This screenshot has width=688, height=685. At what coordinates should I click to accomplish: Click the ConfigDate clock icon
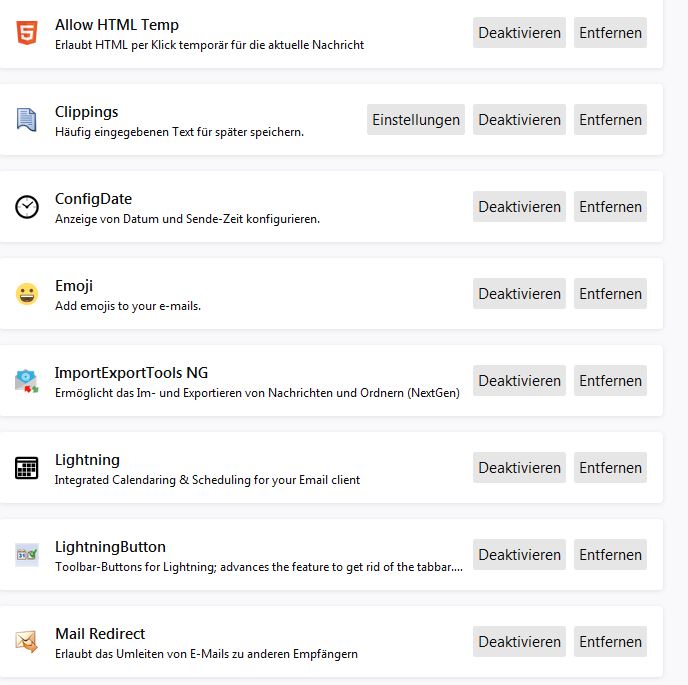tap(27, 207)
